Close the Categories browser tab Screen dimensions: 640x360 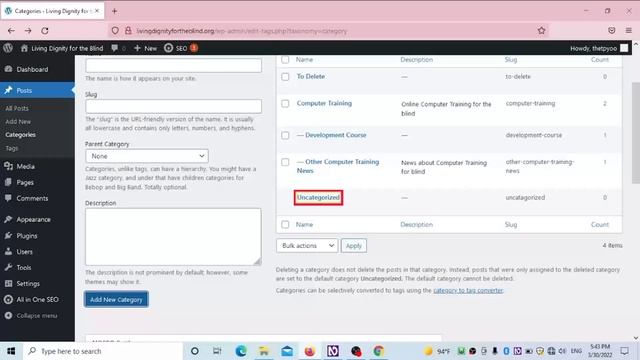coord(97,11)
